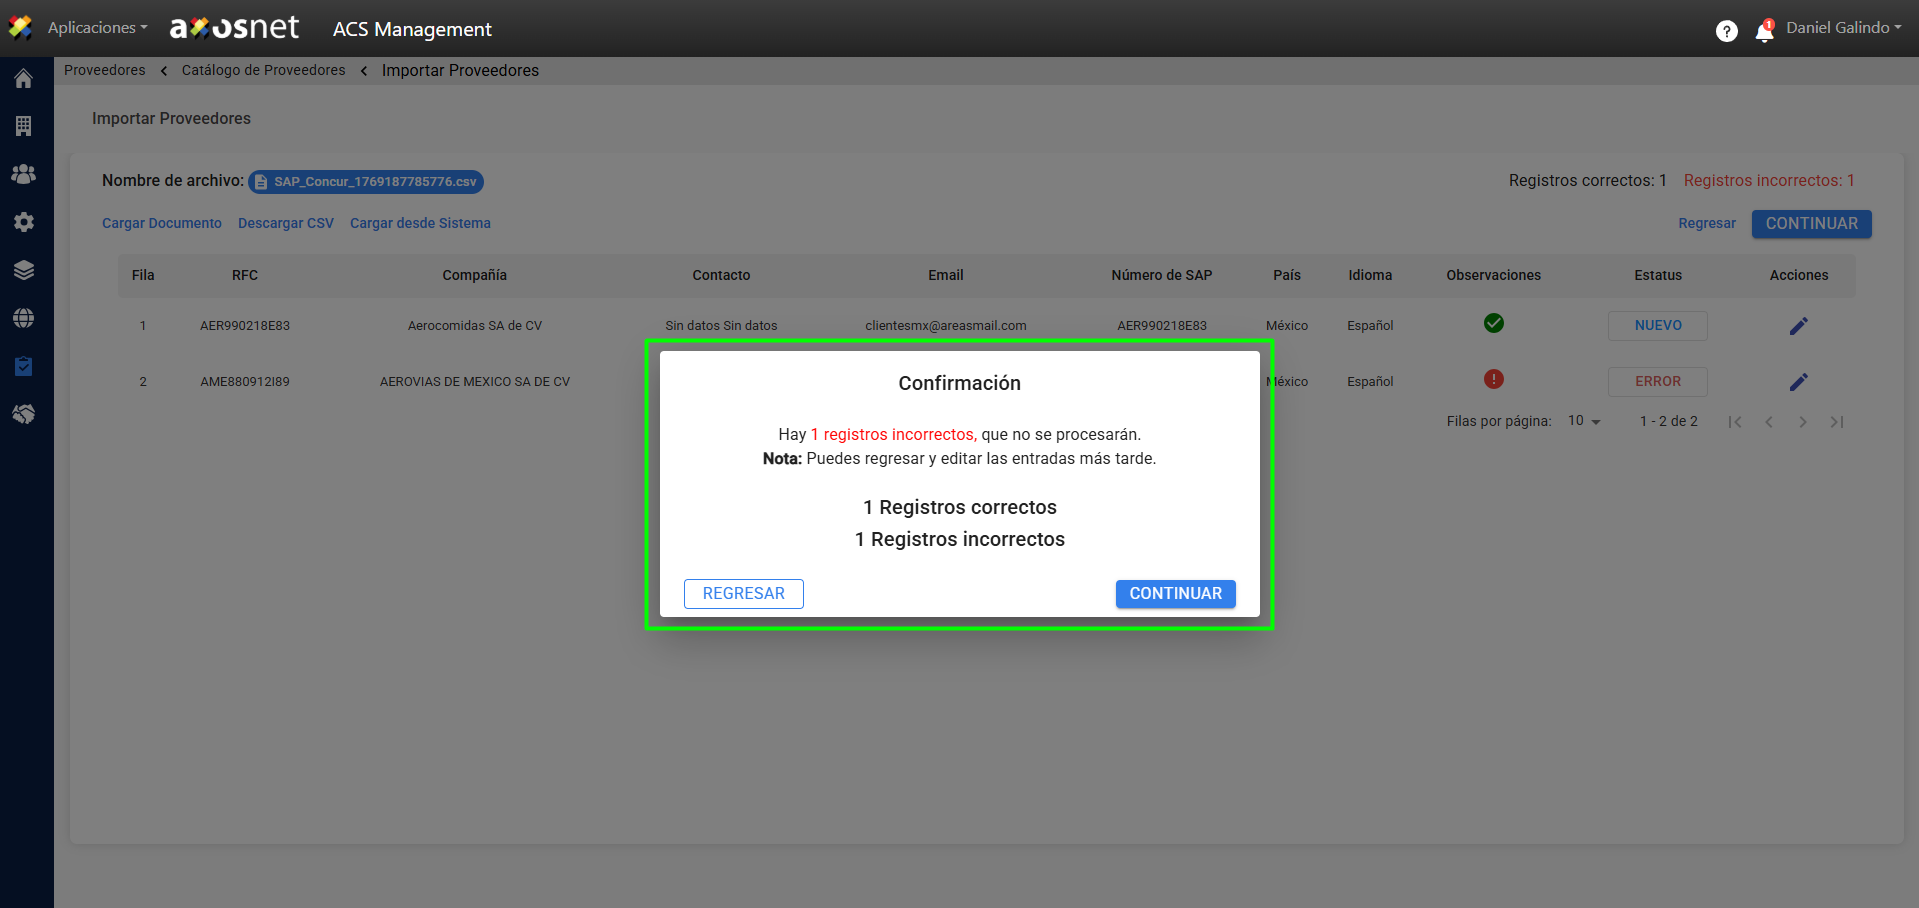Click the layers stack sidebar icon

click(24, 270)
